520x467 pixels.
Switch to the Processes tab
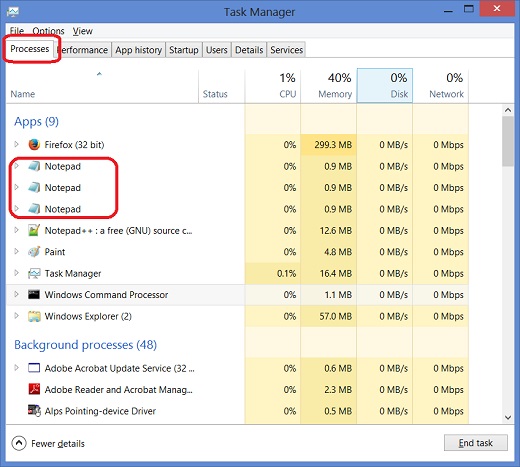point(30,49)
